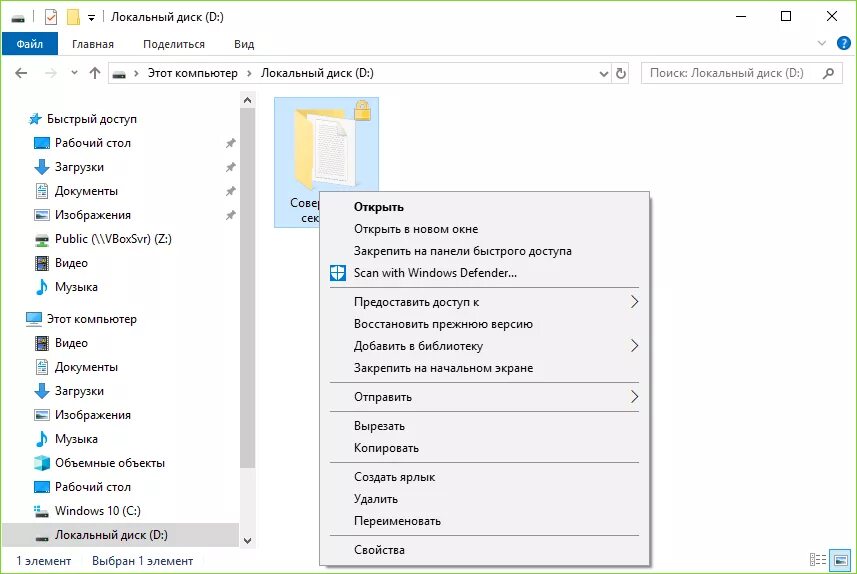Click navigation pane scroll up arrow

(248, 100)
